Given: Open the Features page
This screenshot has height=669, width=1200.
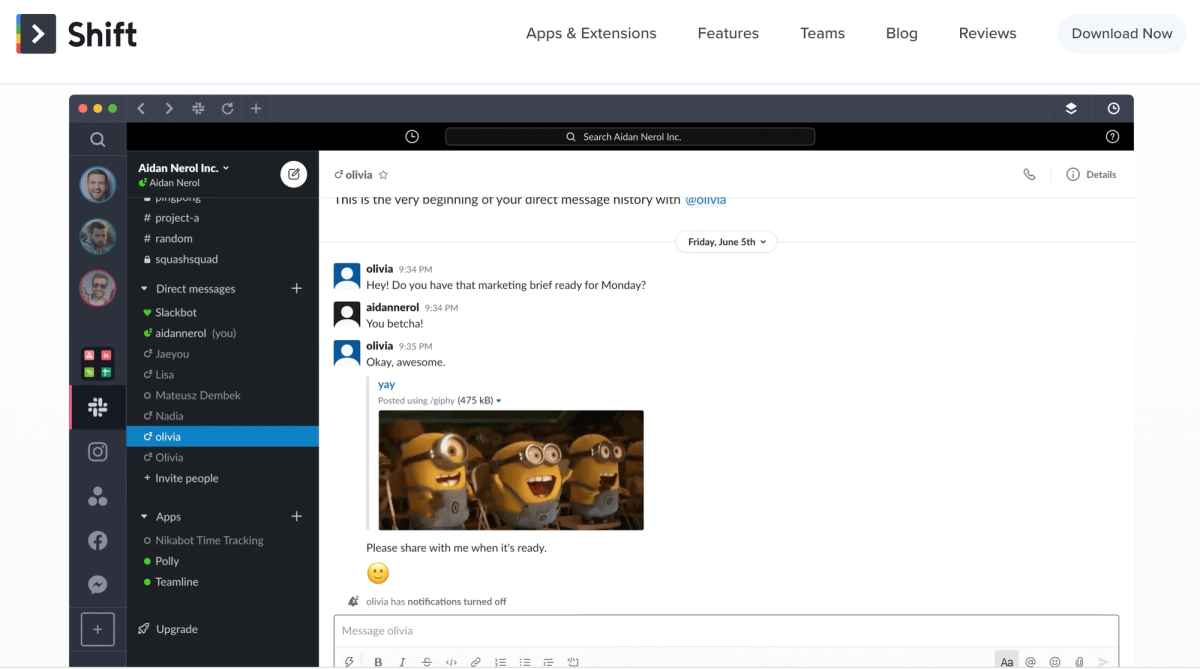Looking at the screenshot, I should pyautogui.click(x=728, y=33).
